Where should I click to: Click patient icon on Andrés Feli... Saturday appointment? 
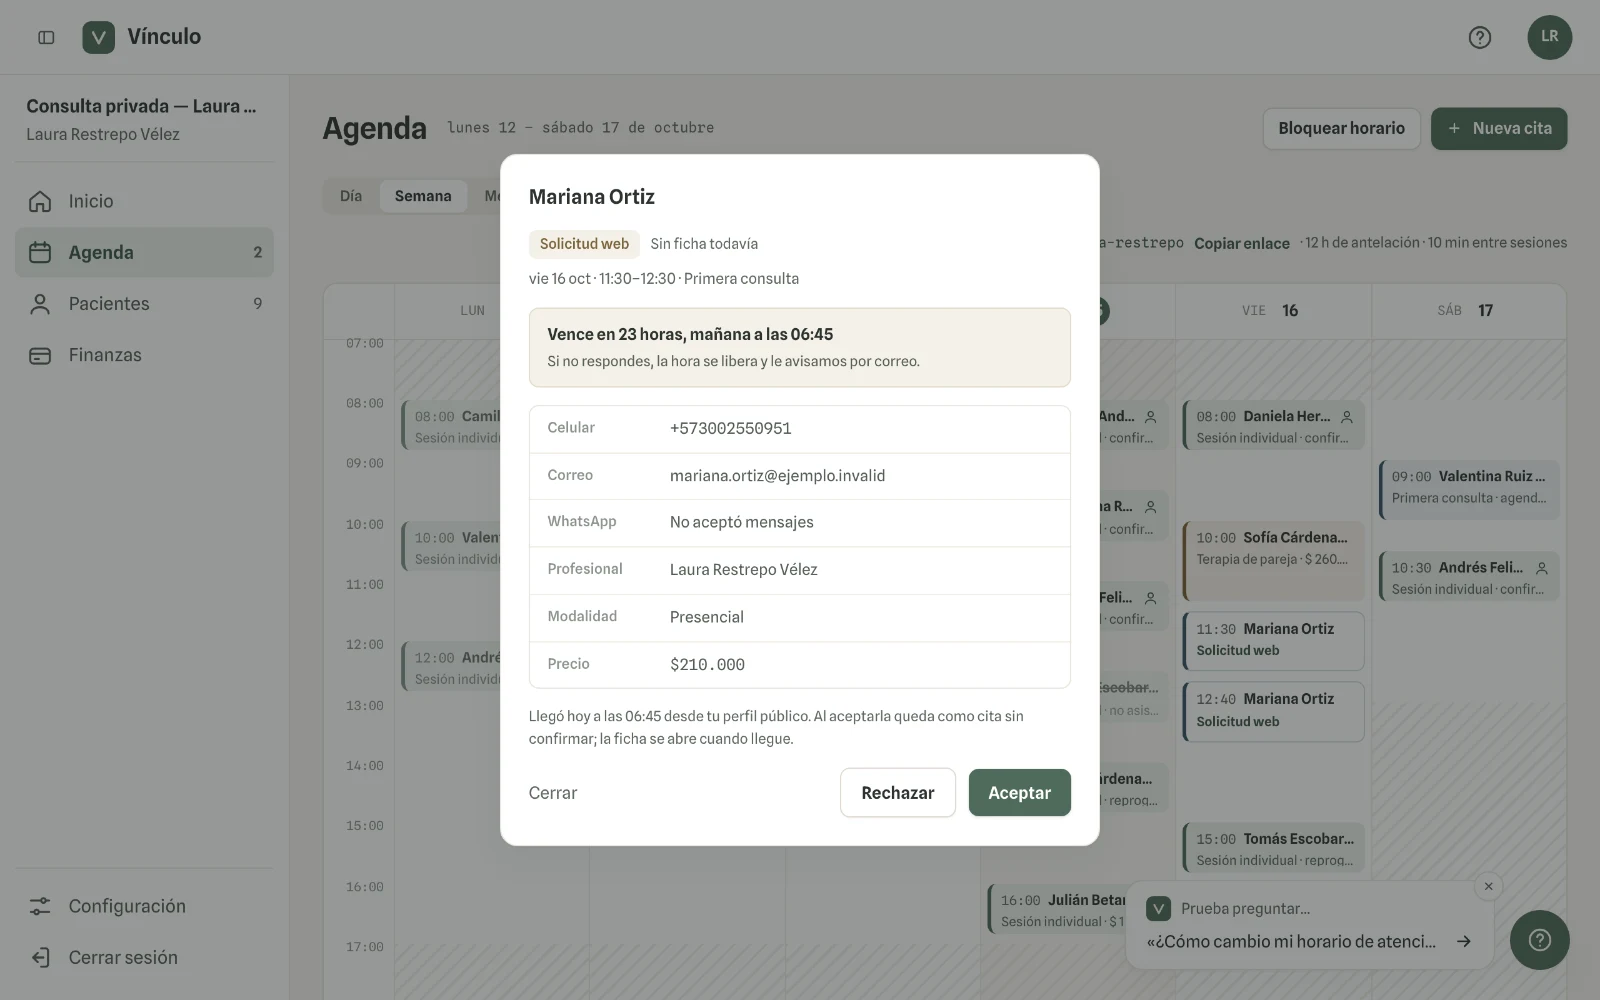coord(1542,568)
